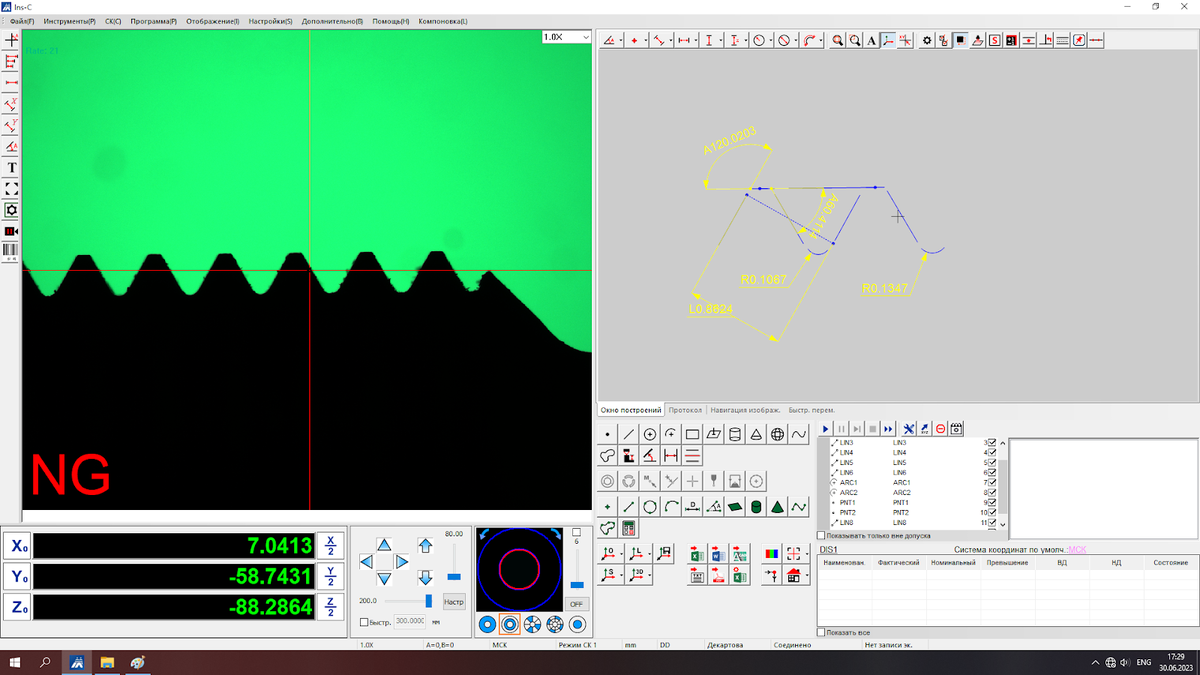Click fast-forward in program controls
This screenshot has width=1200, height=675.
[x=887, y=429]
